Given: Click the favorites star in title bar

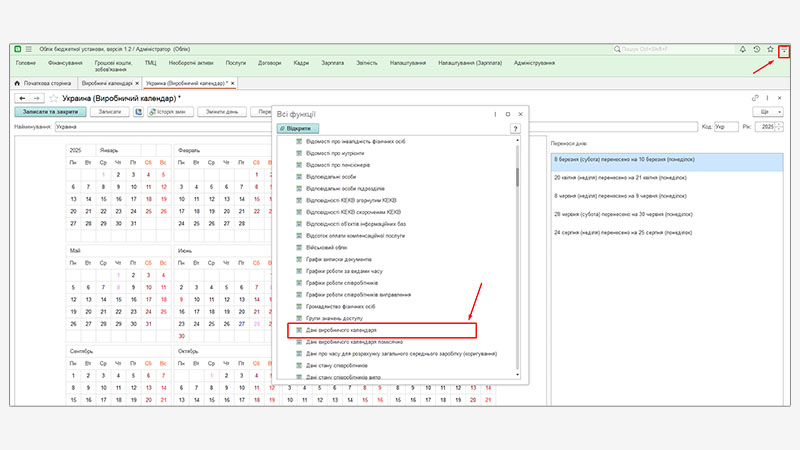Looking at the screenshot, I should [x=770, y=49].
